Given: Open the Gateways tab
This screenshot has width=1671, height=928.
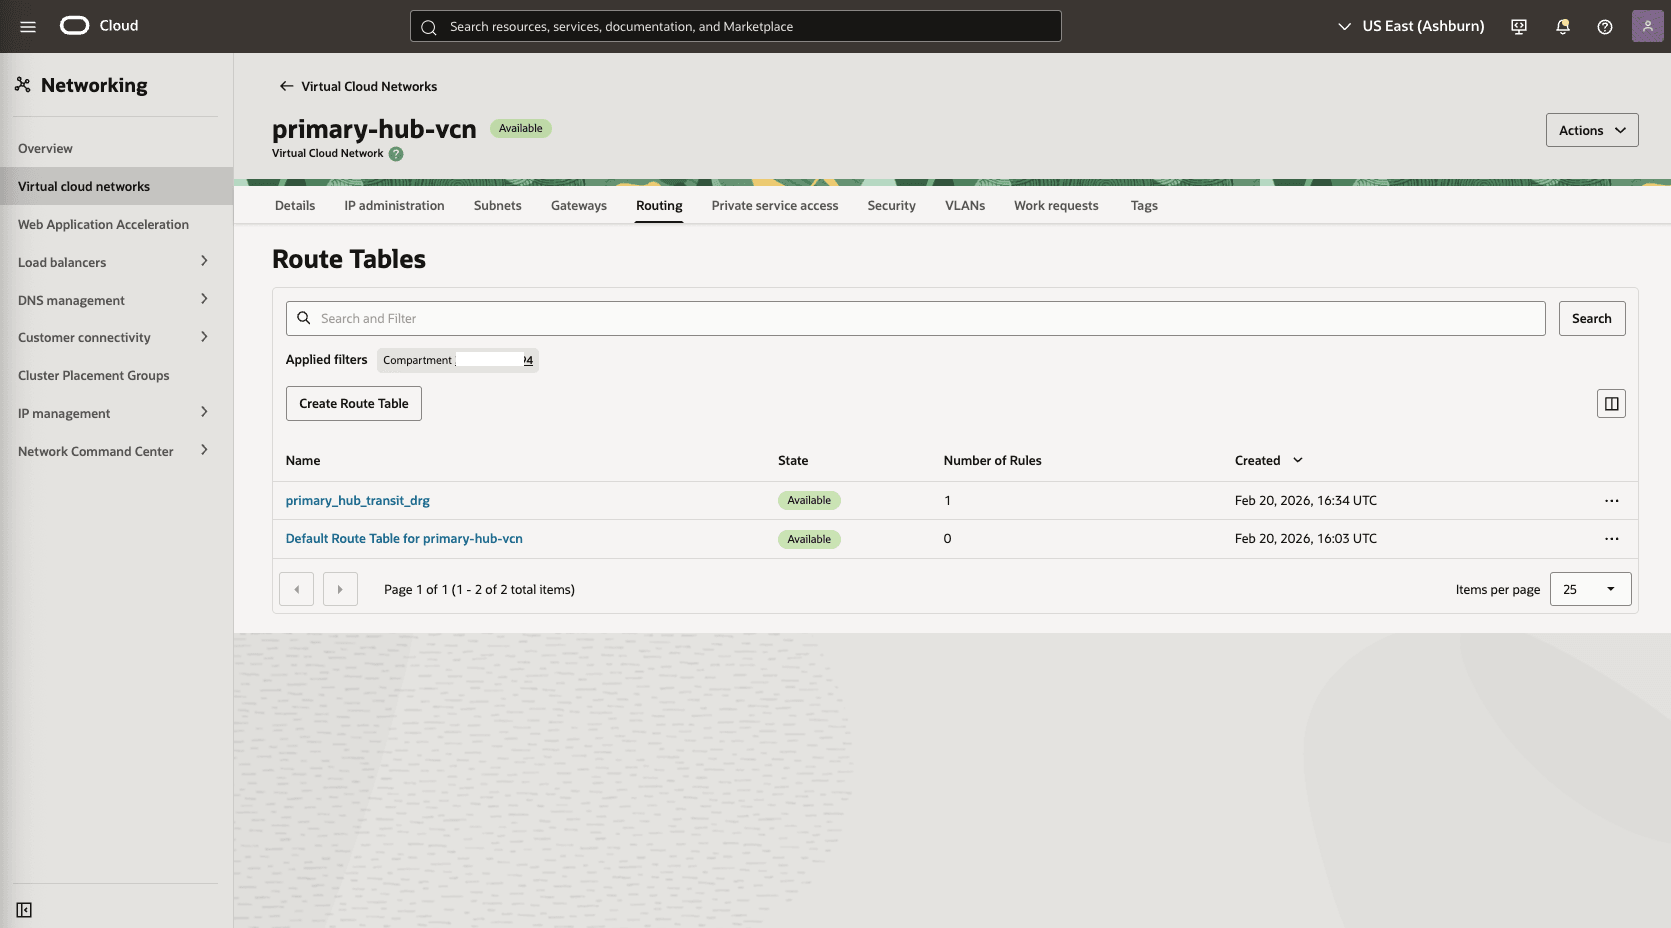Looking at the screenshot, I should click(578, 205).
